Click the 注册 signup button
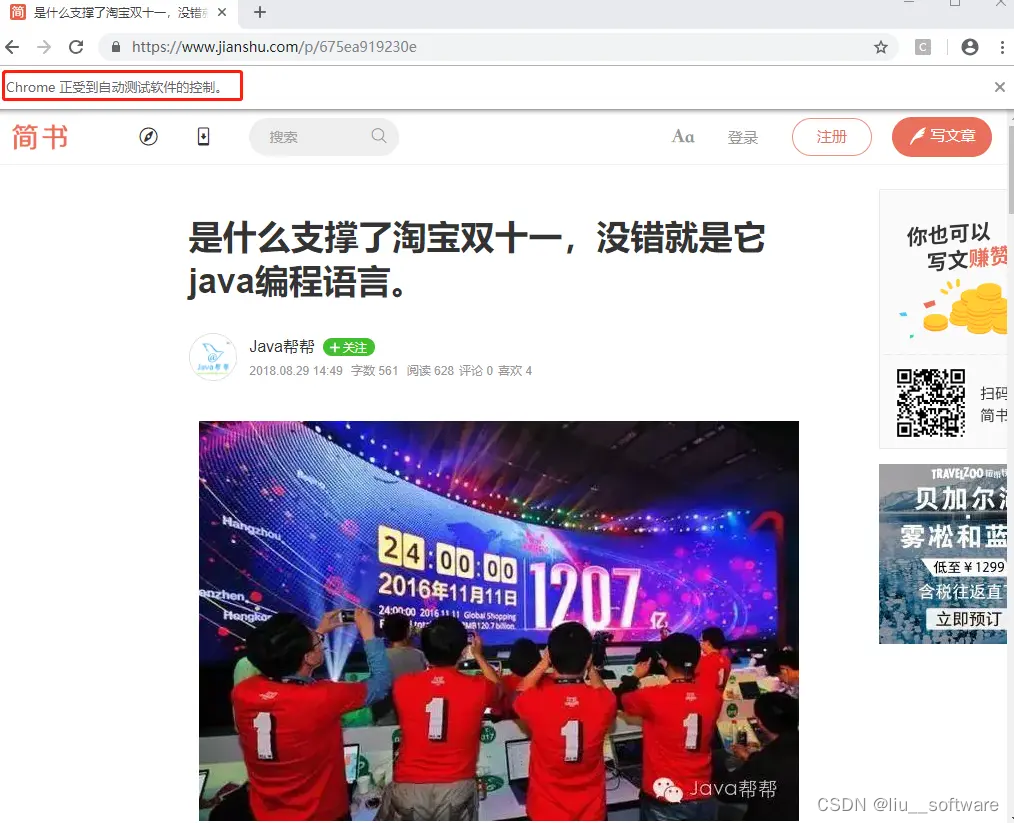 [x=831, y=137]
